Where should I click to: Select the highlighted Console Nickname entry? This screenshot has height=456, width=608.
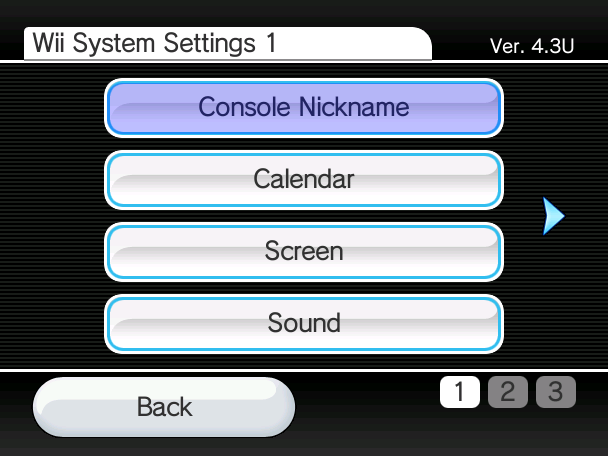304,108
